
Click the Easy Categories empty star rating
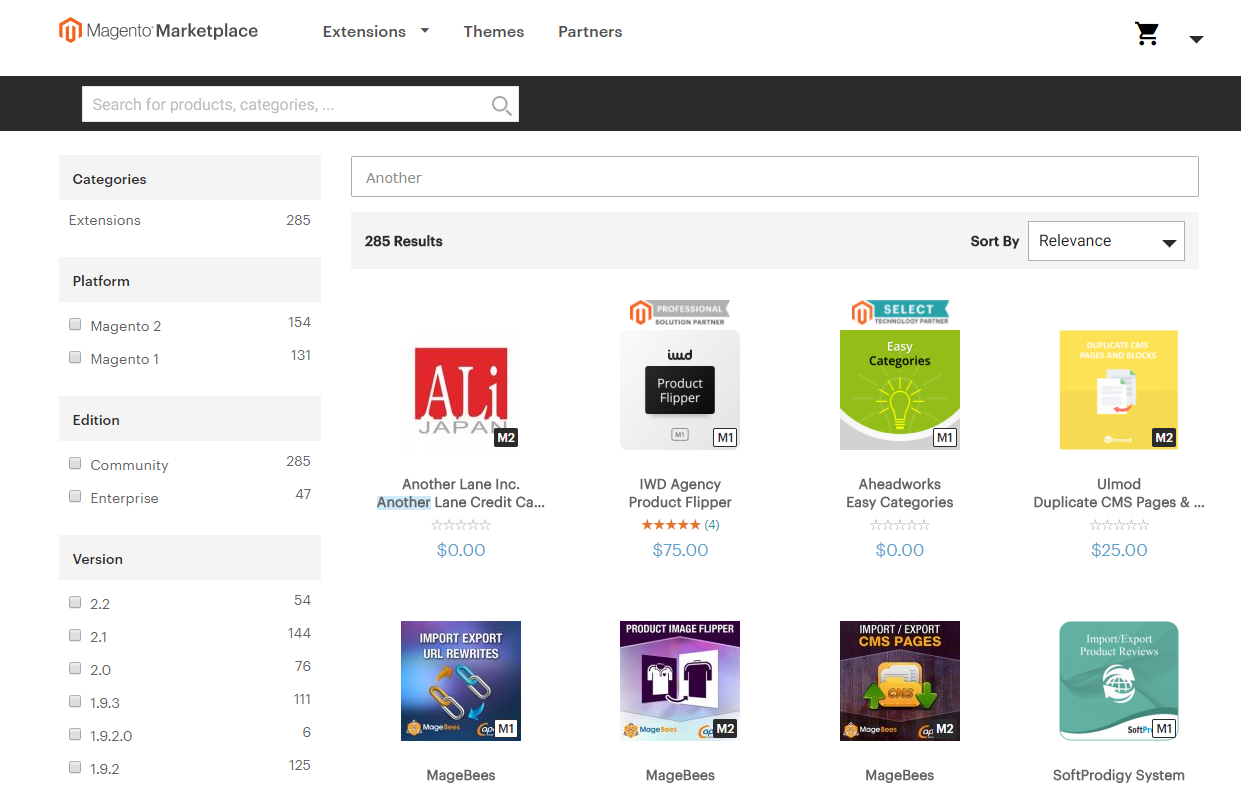pos(900,525)
